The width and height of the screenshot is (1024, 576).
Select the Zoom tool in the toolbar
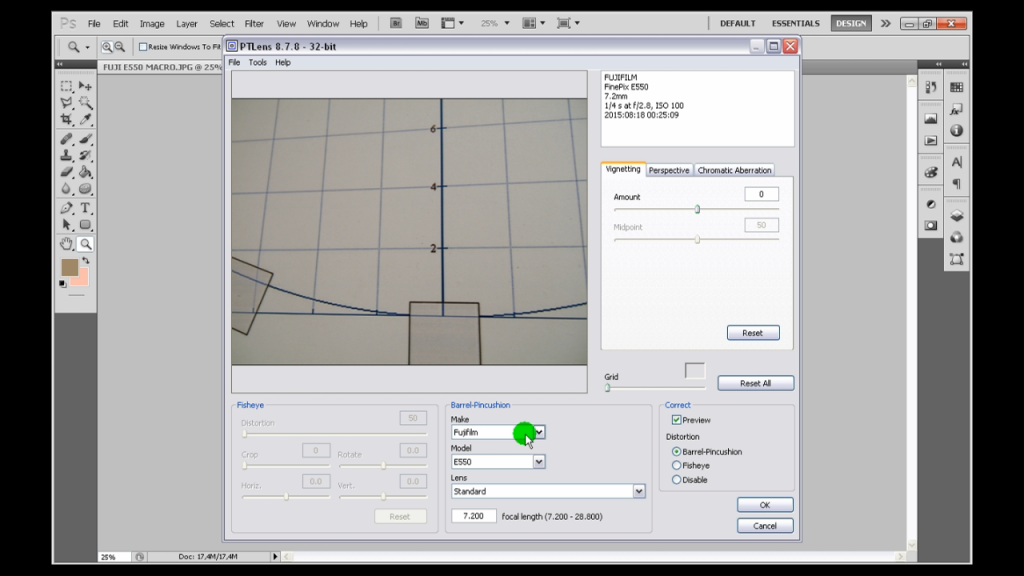point(84,244)
